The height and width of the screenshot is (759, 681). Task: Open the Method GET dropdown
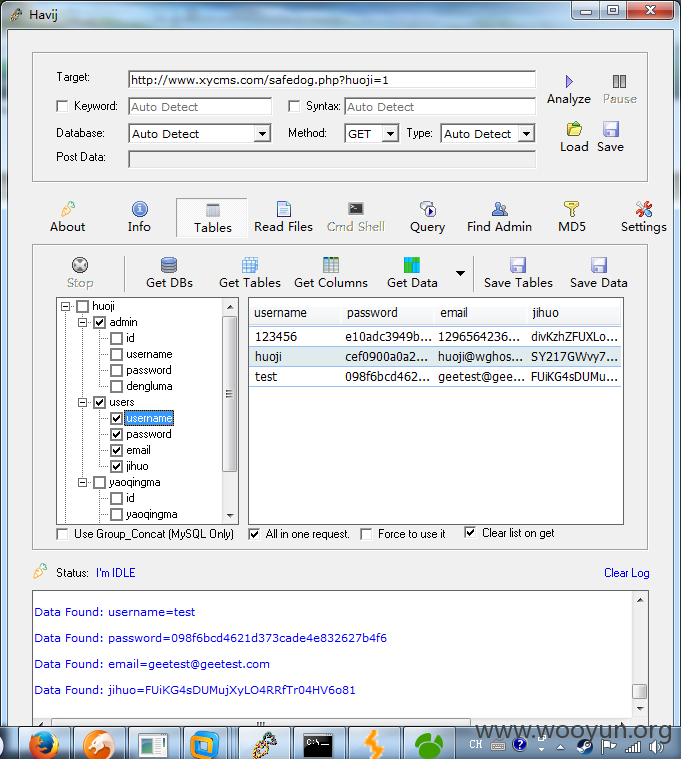(390, 134)
